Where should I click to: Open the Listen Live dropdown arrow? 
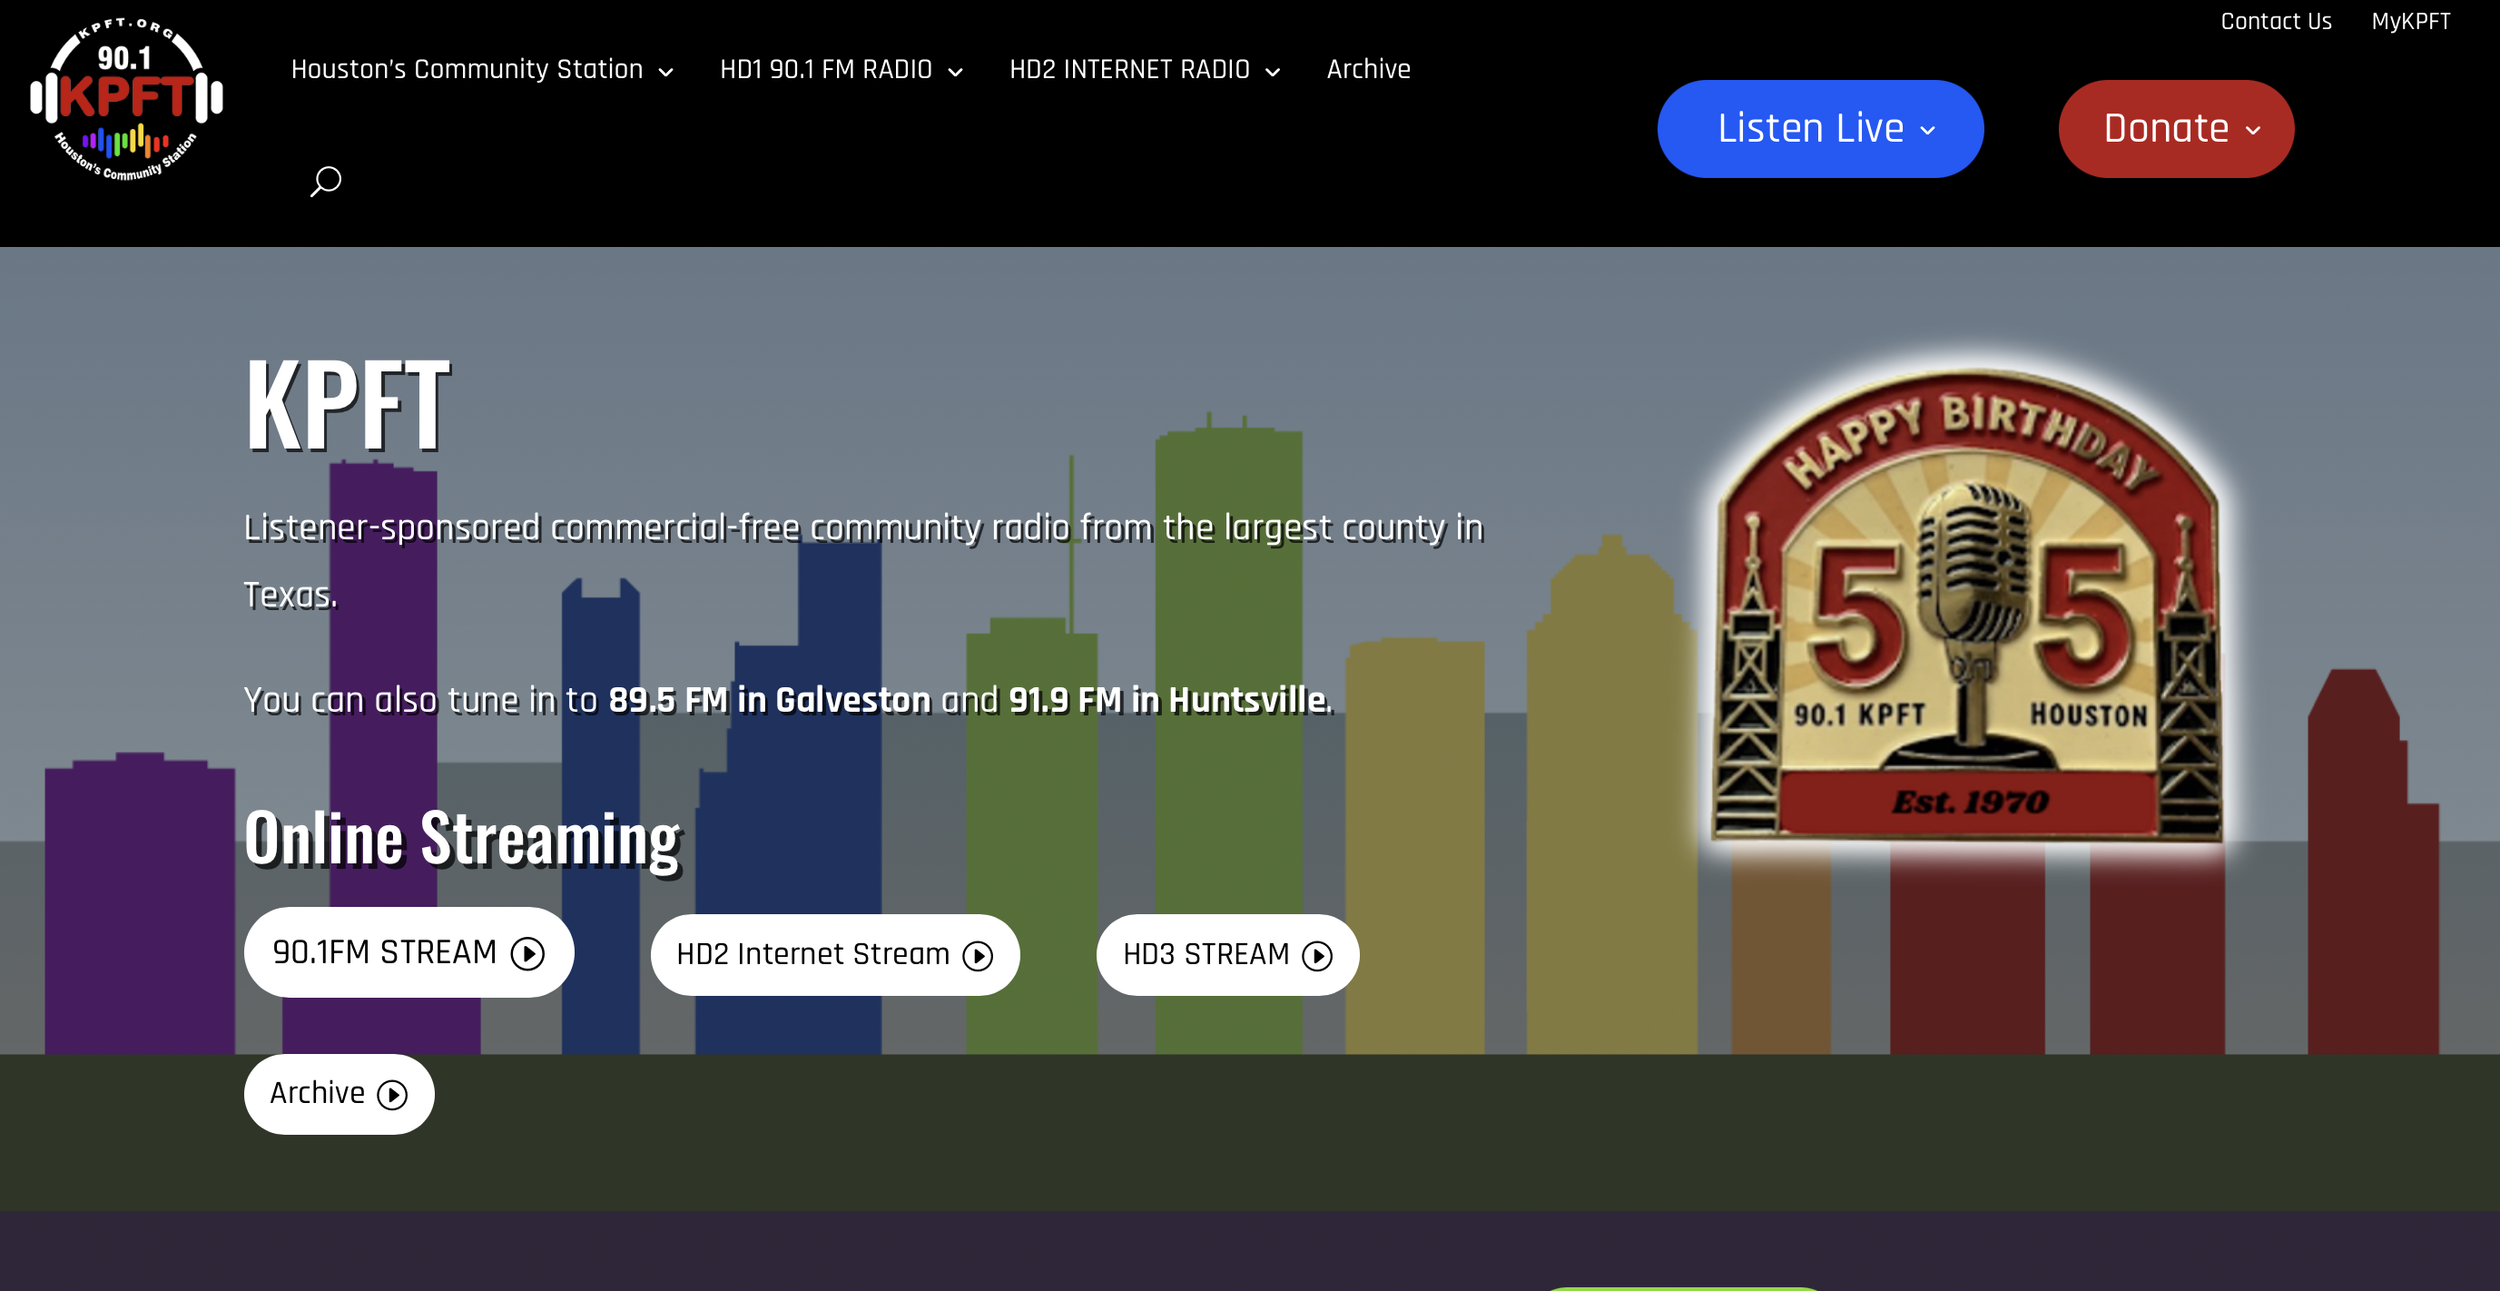[1928, 130]
